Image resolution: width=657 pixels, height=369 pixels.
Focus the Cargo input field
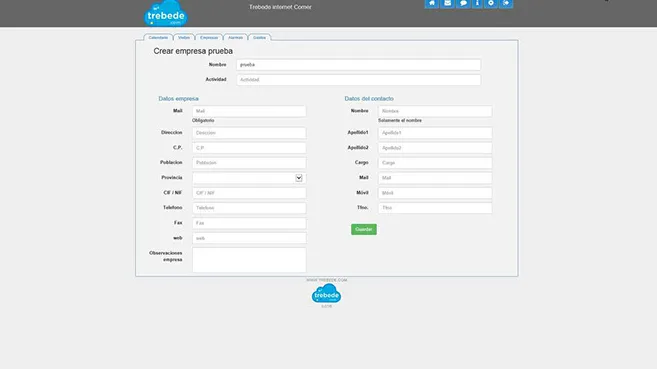(435, 163)
